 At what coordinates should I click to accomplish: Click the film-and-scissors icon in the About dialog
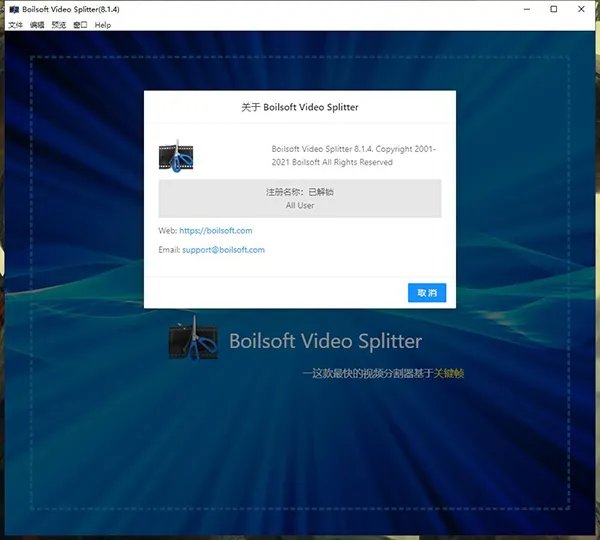(176, 156)
